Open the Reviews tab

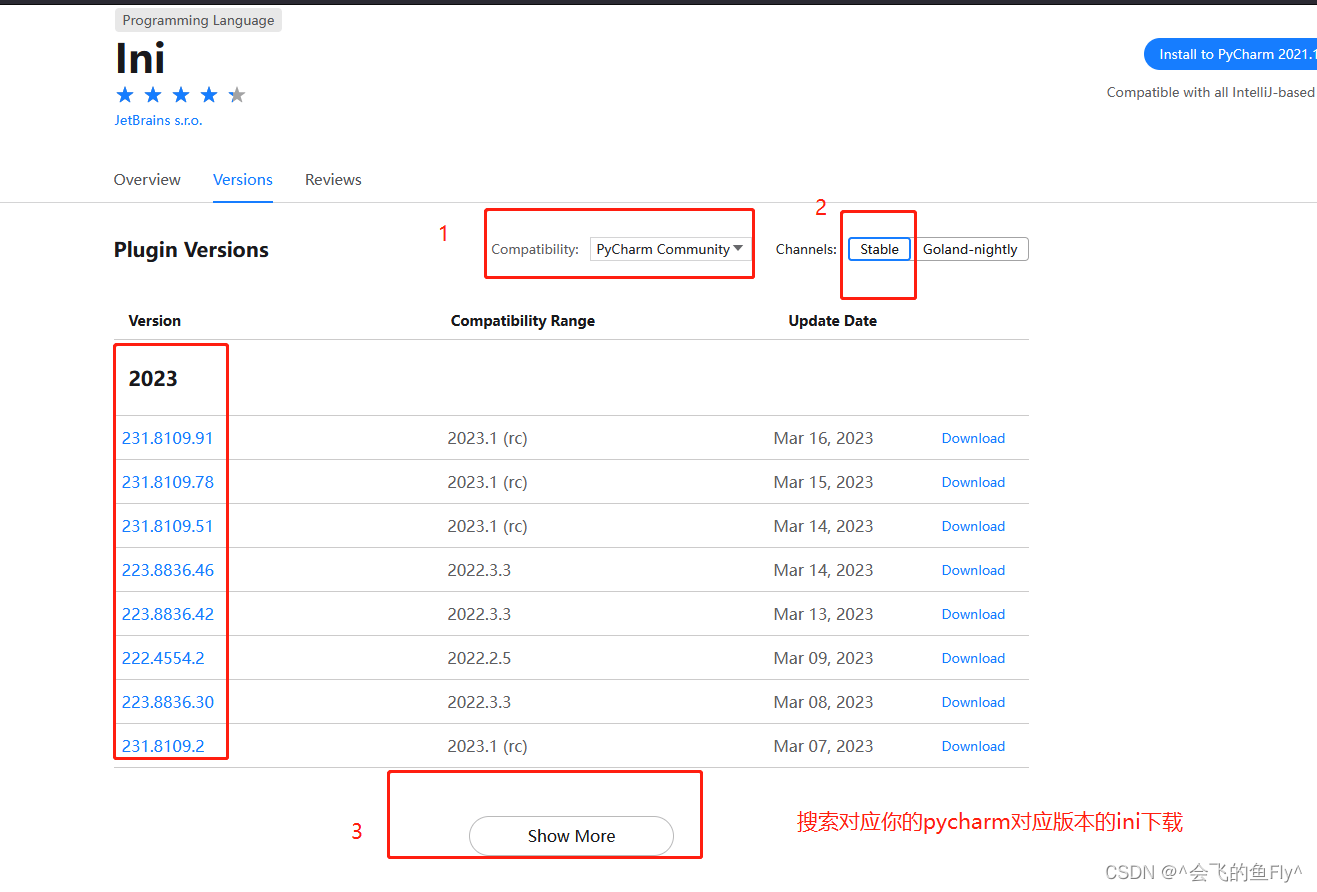tap(333, 180)
